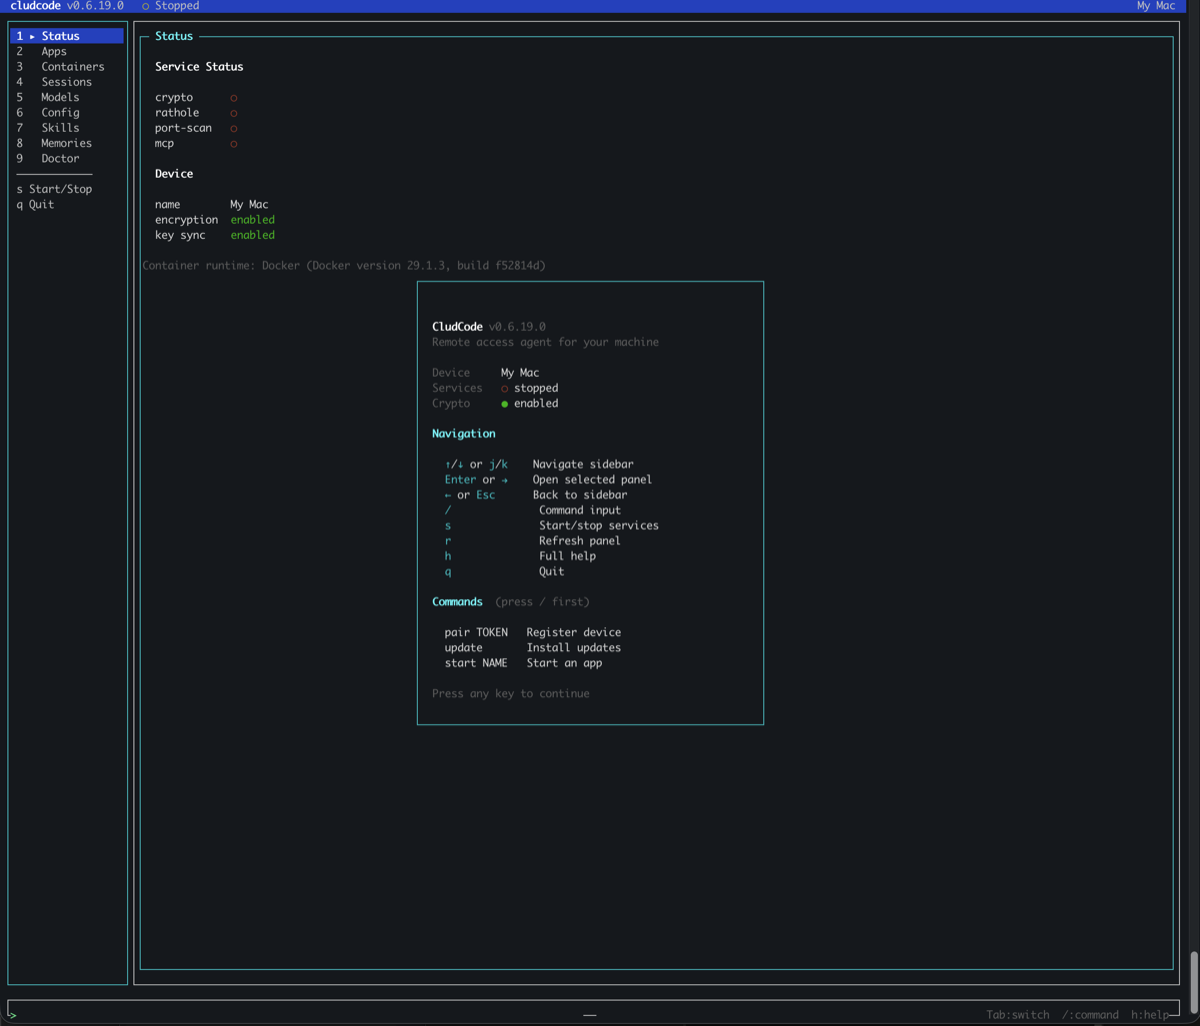1200x1026 pixels.
Task: Open the Config panel
Action: point(59,112)
